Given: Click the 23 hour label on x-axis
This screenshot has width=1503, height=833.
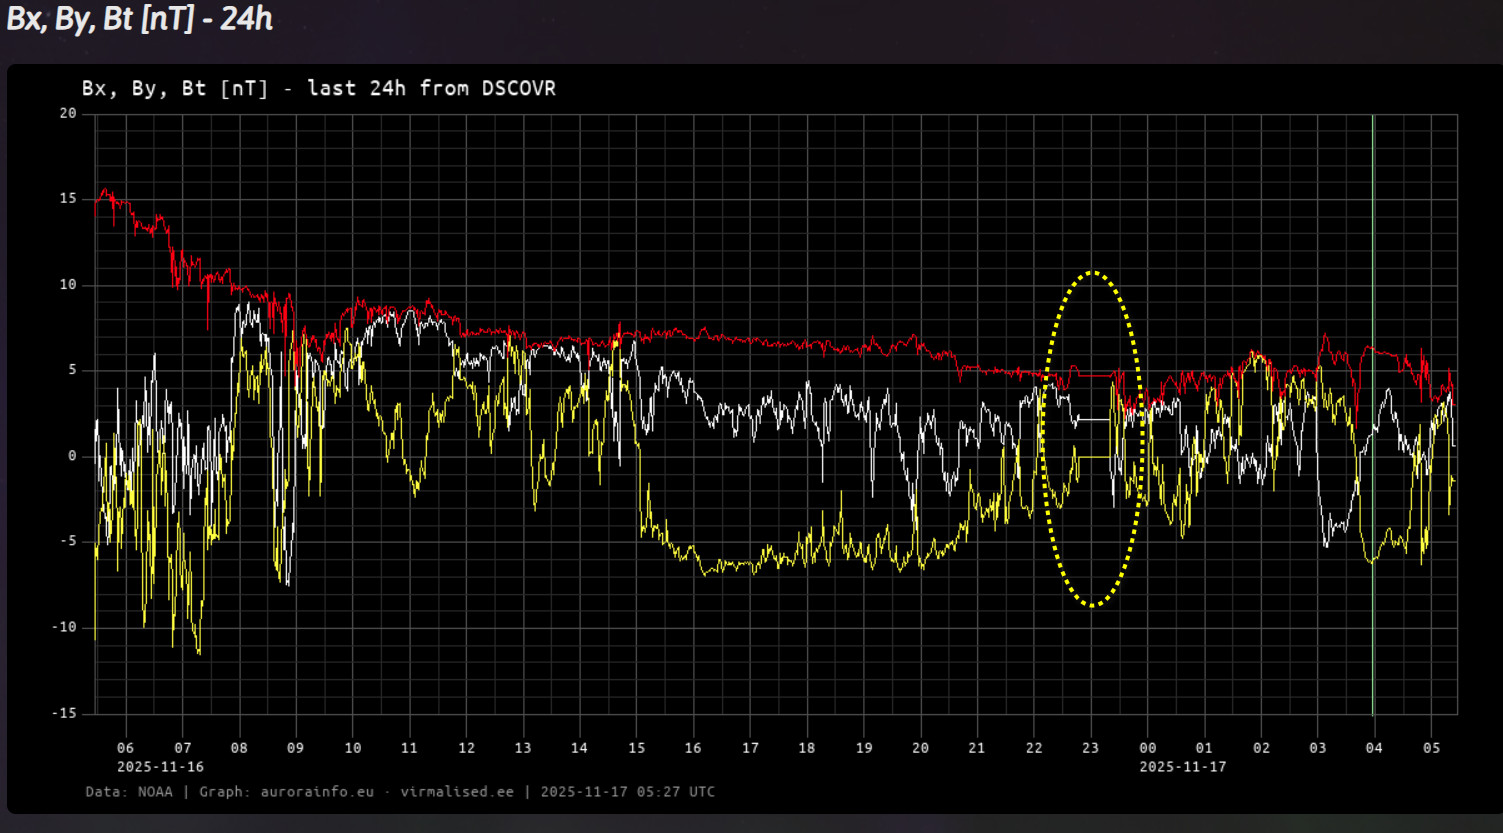Looking at the screenshot, I should point(1091,748).
